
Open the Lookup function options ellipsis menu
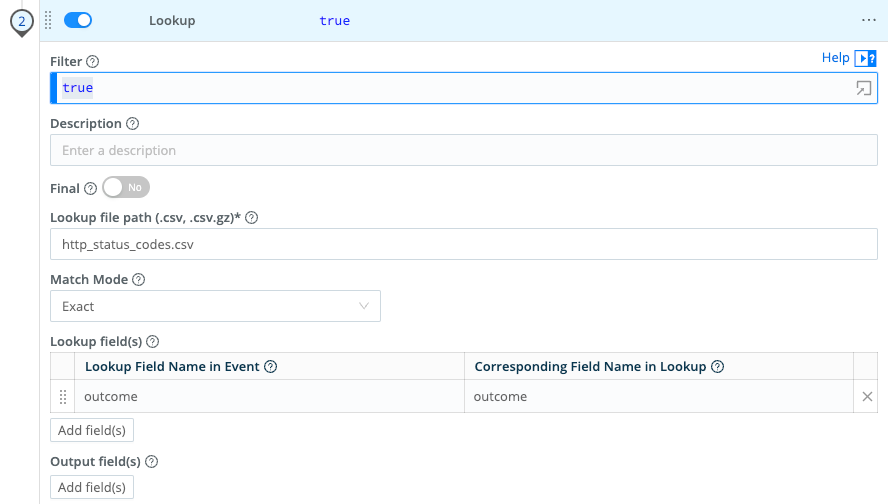pyautogui.click(x=868, y=20)
